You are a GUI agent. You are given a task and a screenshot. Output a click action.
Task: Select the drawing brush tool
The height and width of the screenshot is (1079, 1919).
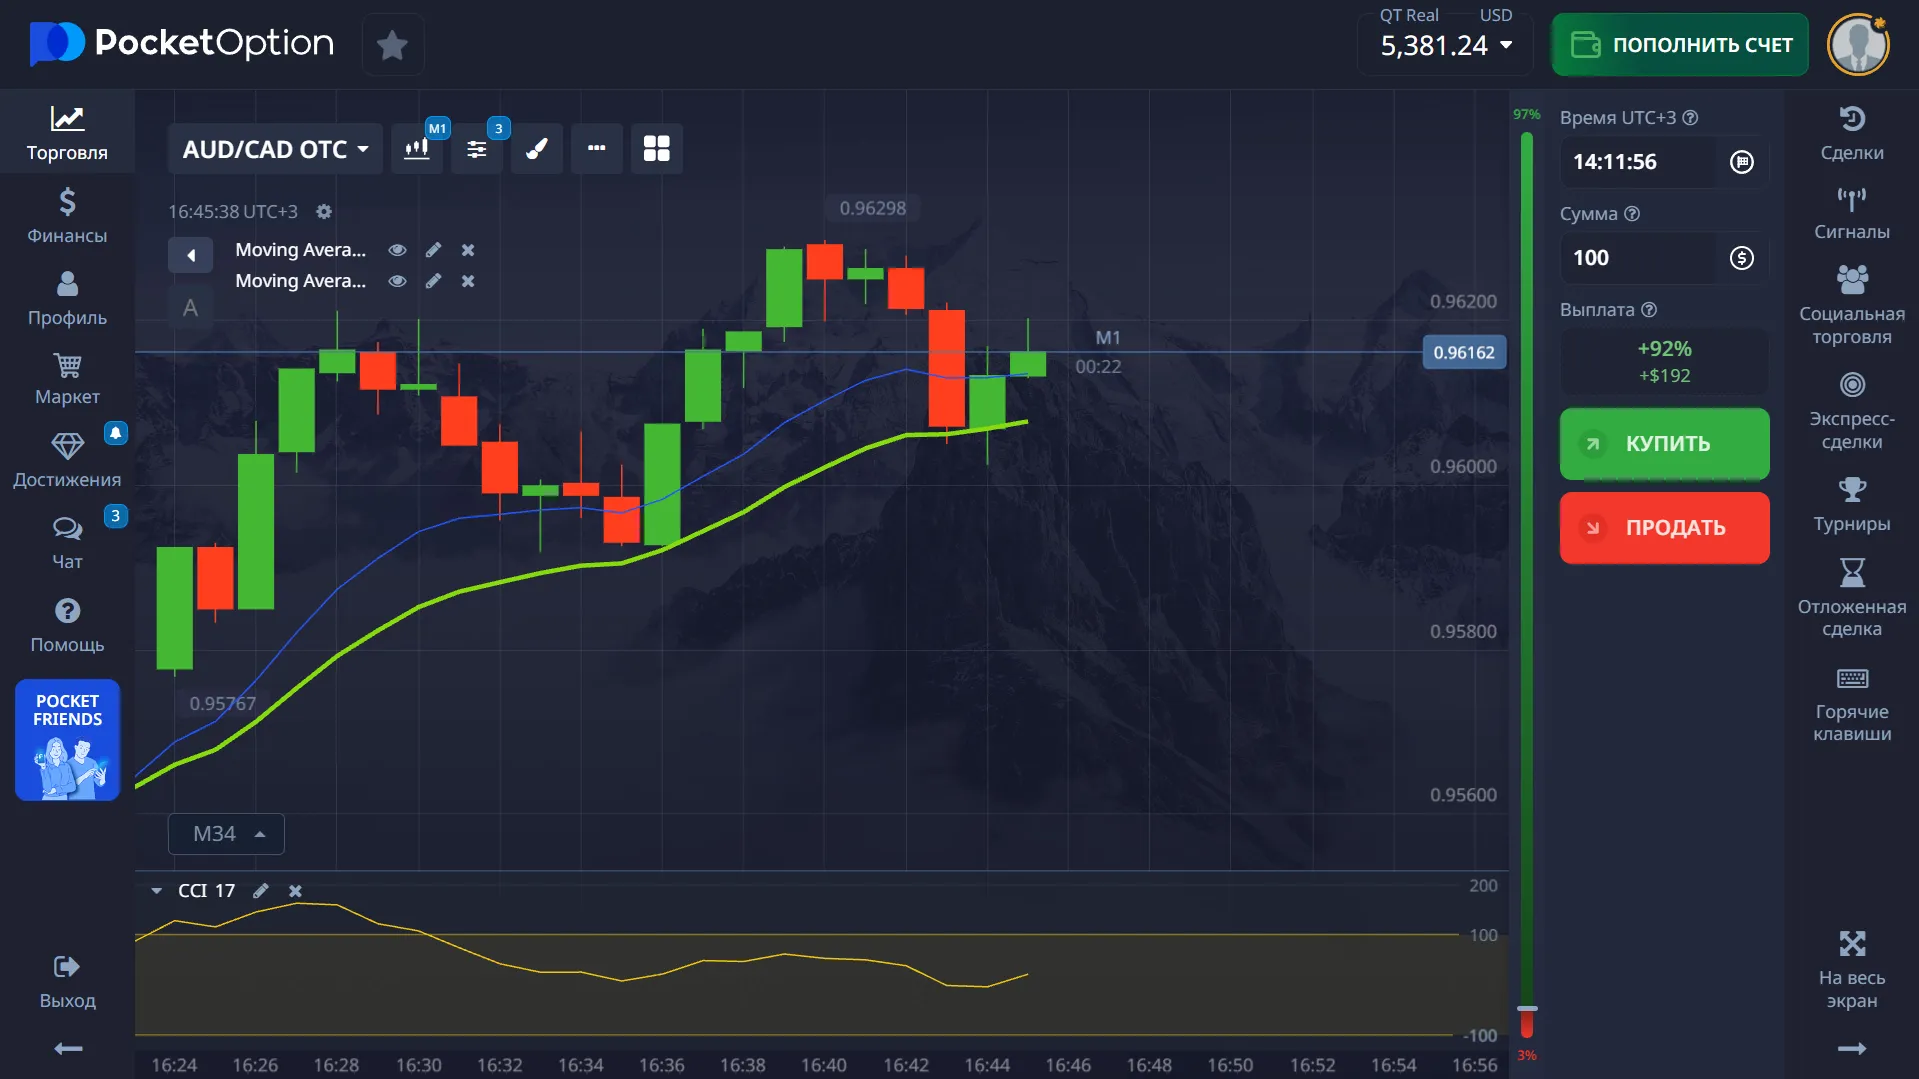click(x=537, y=149)
